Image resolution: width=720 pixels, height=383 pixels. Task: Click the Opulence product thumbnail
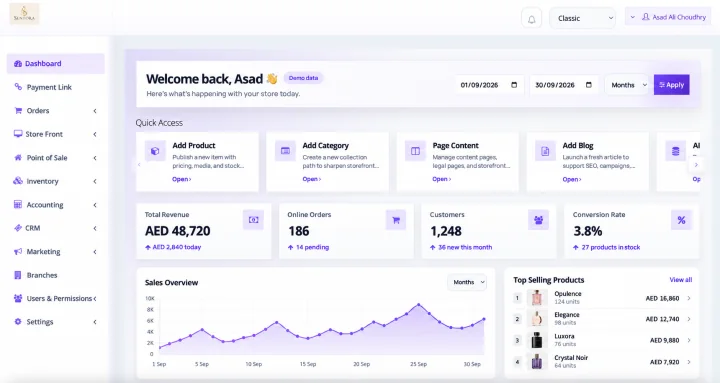tap(536, 298)
